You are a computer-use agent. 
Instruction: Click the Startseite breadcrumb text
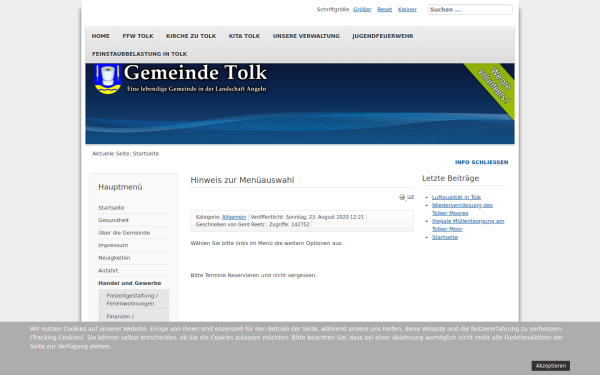click(x=146, y=154)
